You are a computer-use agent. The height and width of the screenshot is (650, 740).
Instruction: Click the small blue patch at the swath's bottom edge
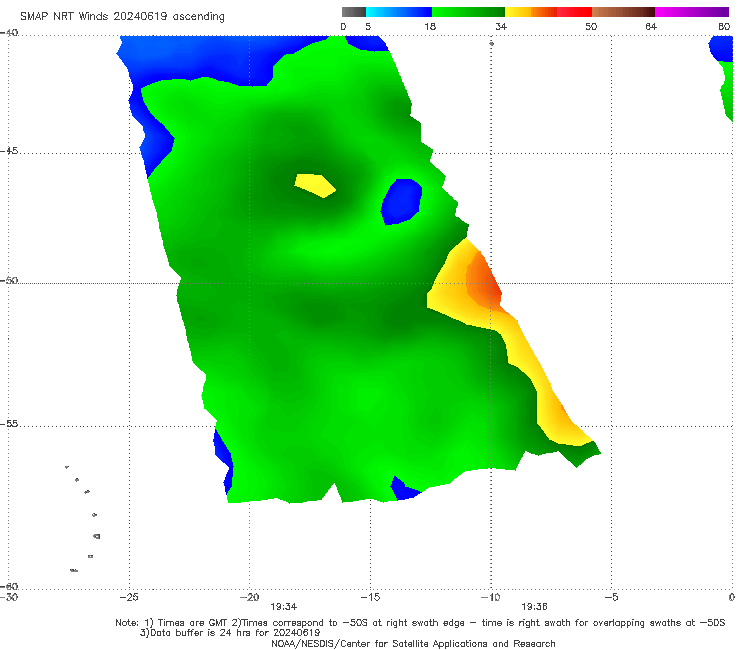pos(404,490)
